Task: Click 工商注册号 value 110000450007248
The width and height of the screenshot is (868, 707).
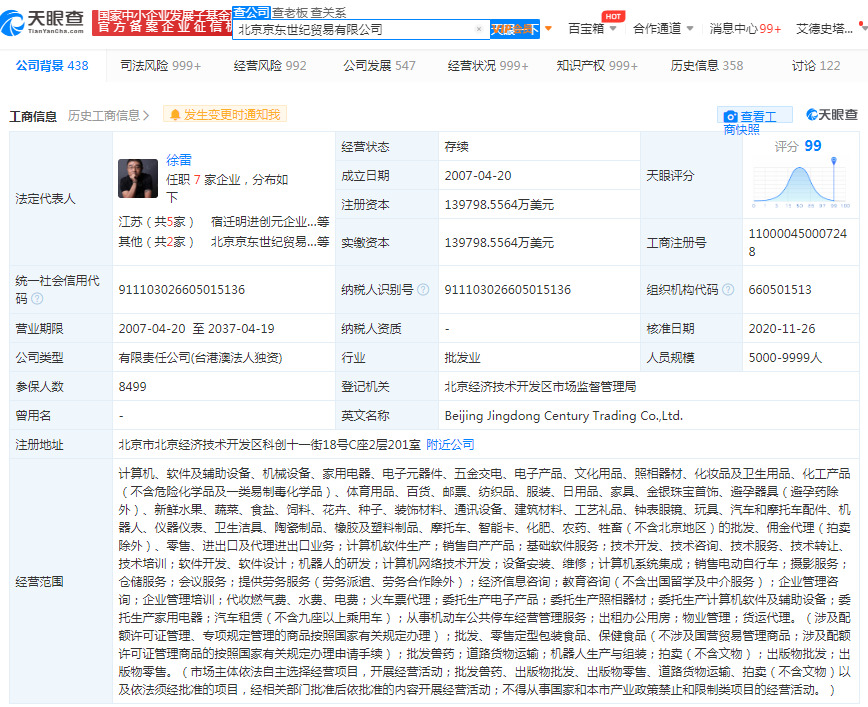Action: tap(798, 242)
